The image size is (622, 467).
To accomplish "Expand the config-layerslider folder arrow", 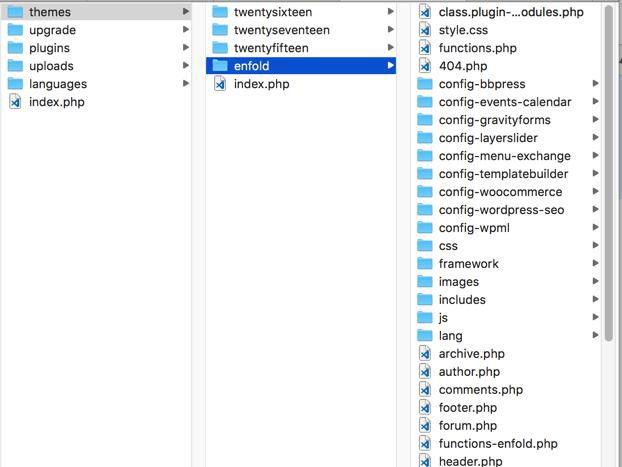I will point(595,137).
